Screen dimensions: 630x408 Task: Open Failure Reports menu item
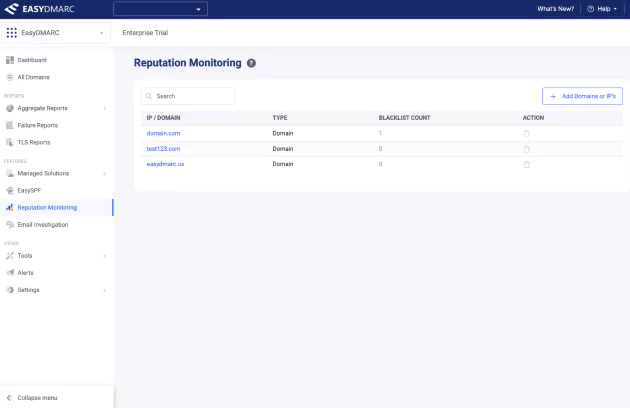click(38, 125)
